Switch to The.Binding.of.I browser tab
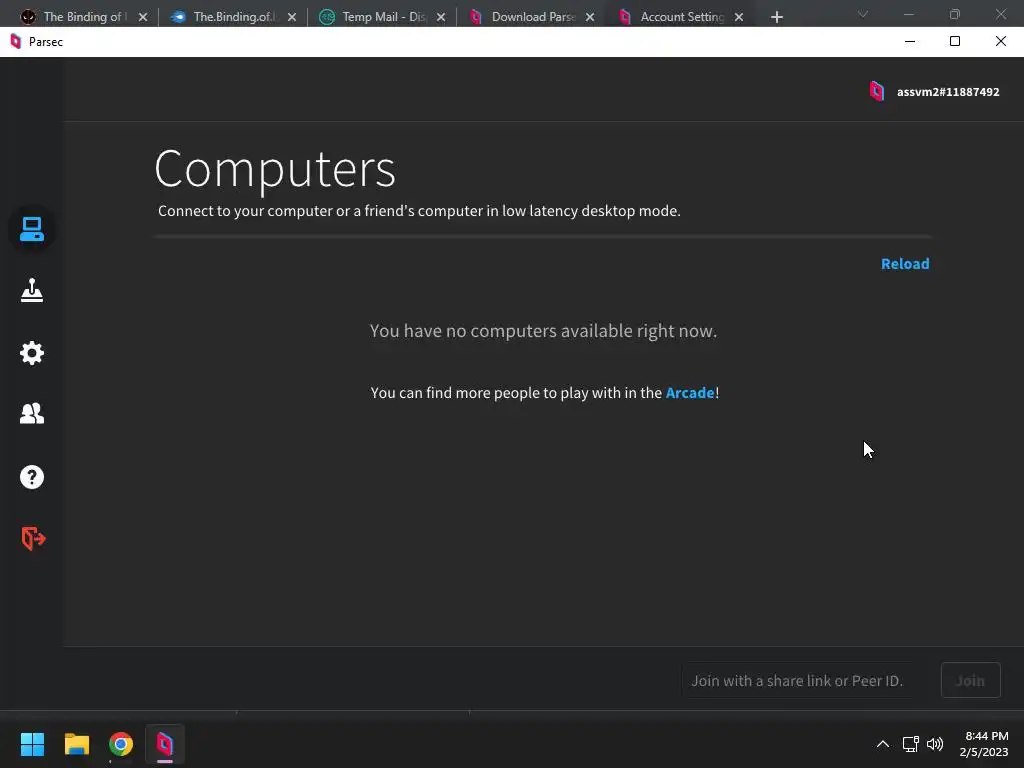The width and height of the screenshot is (1024, 768). click(x=233, y=17)
